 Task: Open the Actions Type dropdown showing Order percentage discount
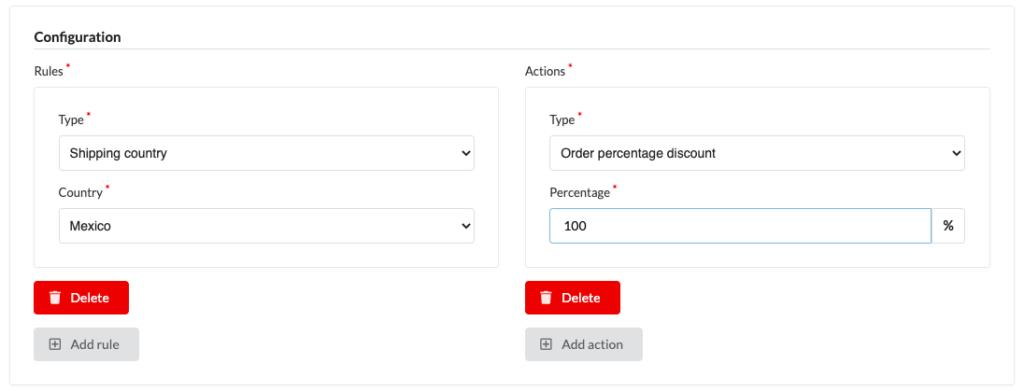(x=757, y=153)
